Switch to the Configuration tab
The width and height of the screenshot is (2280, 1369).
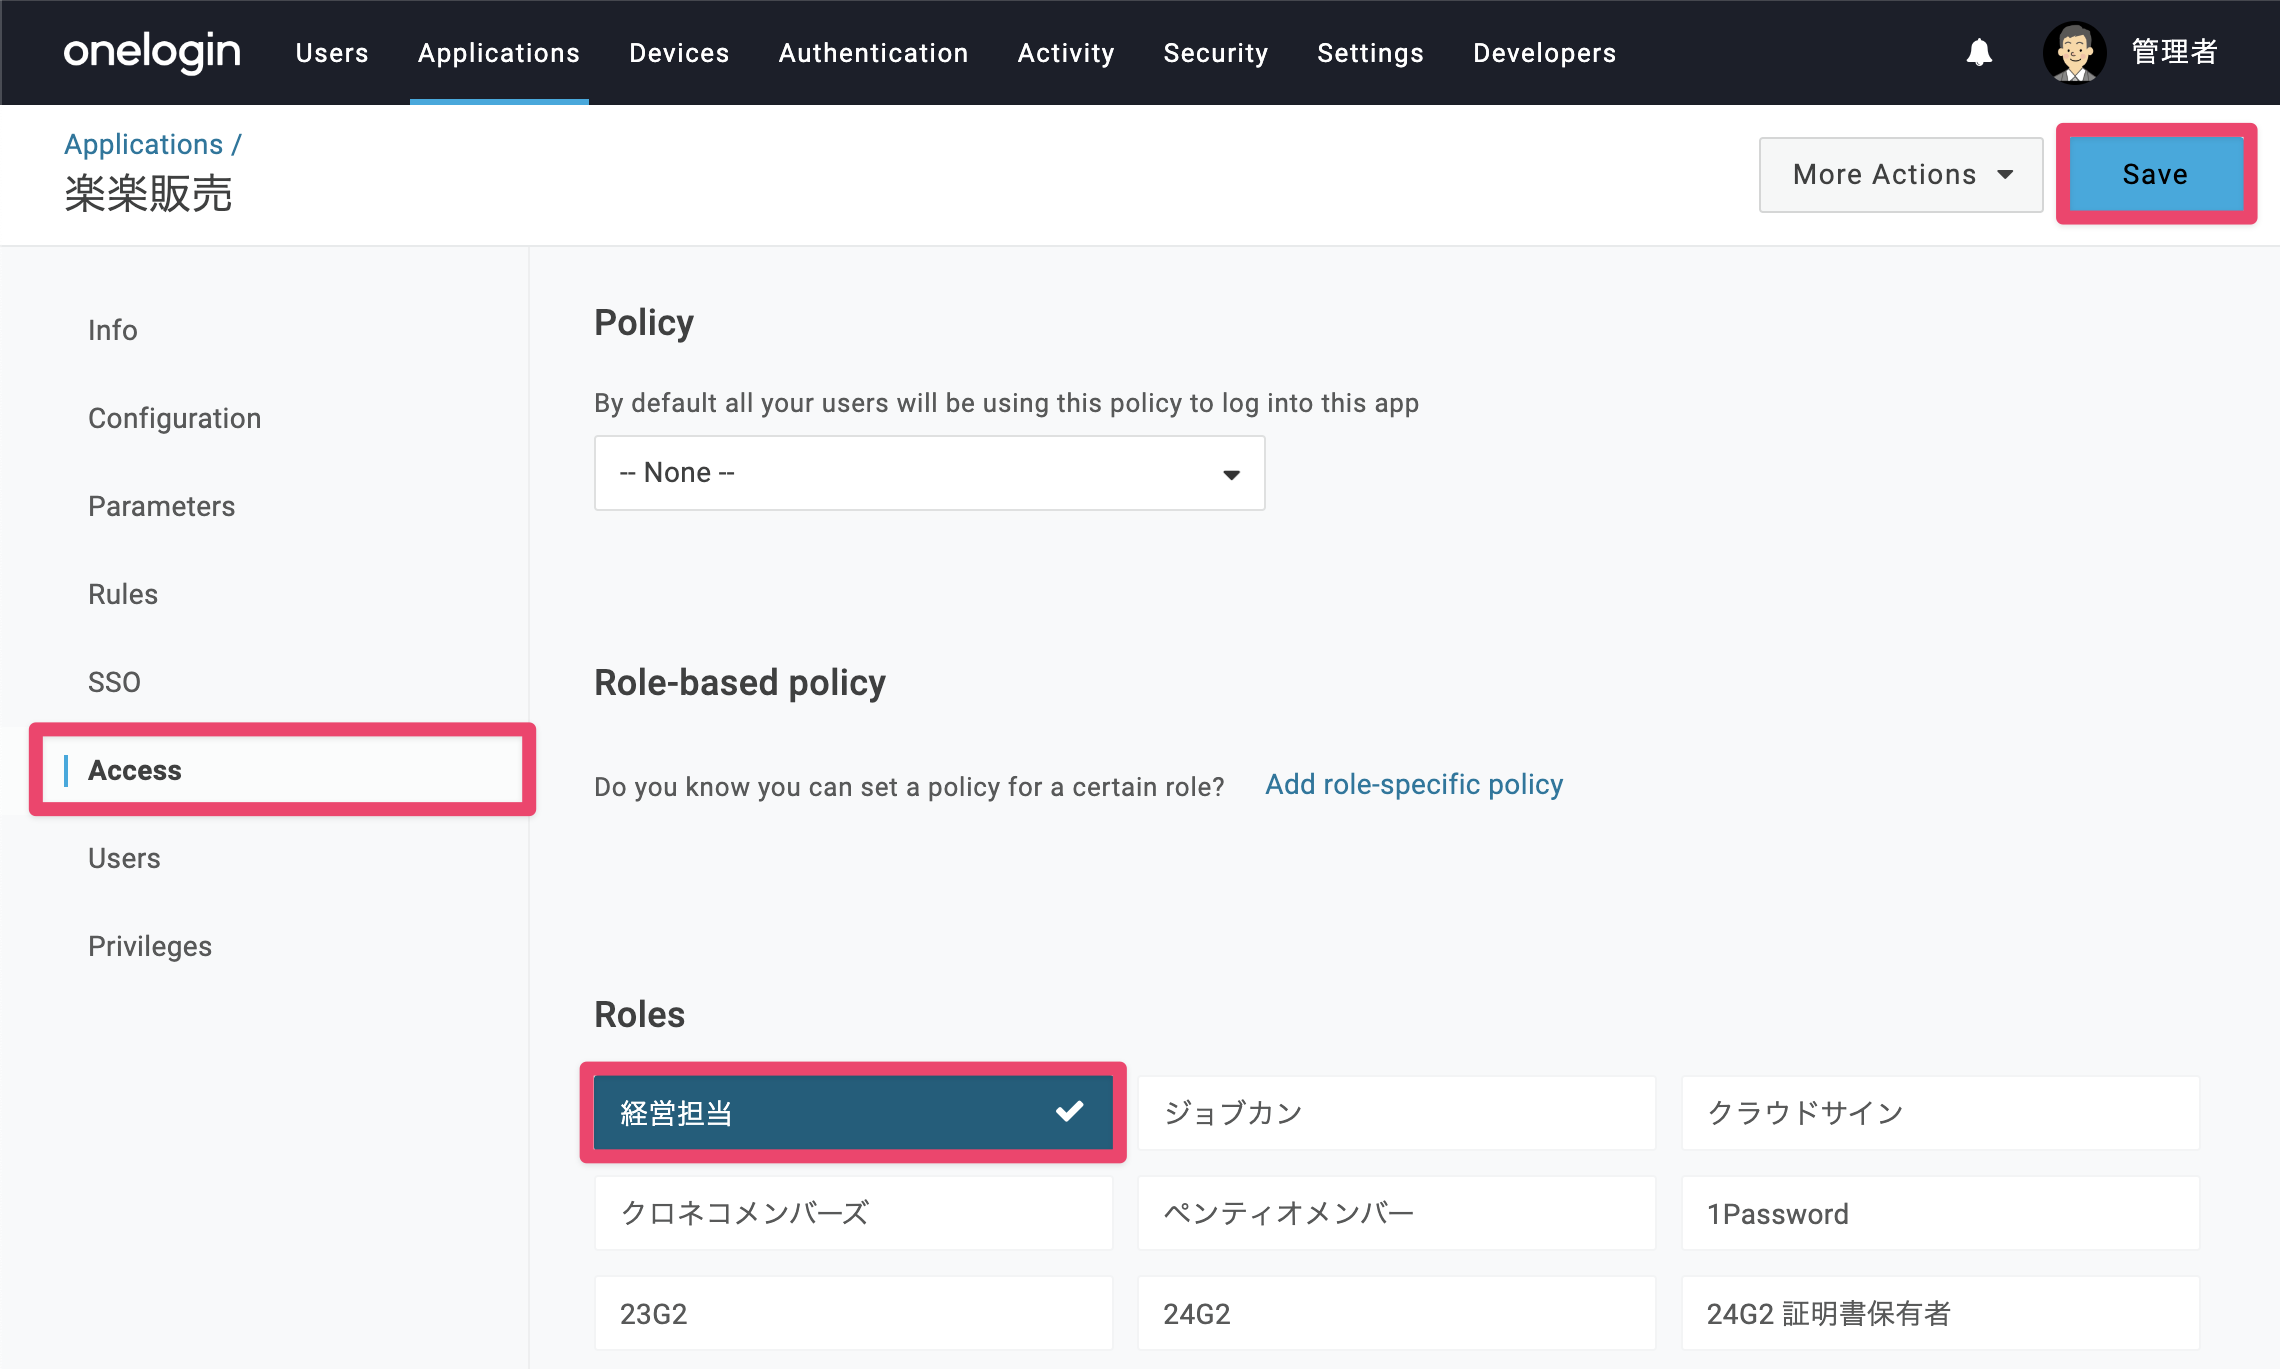175,418
